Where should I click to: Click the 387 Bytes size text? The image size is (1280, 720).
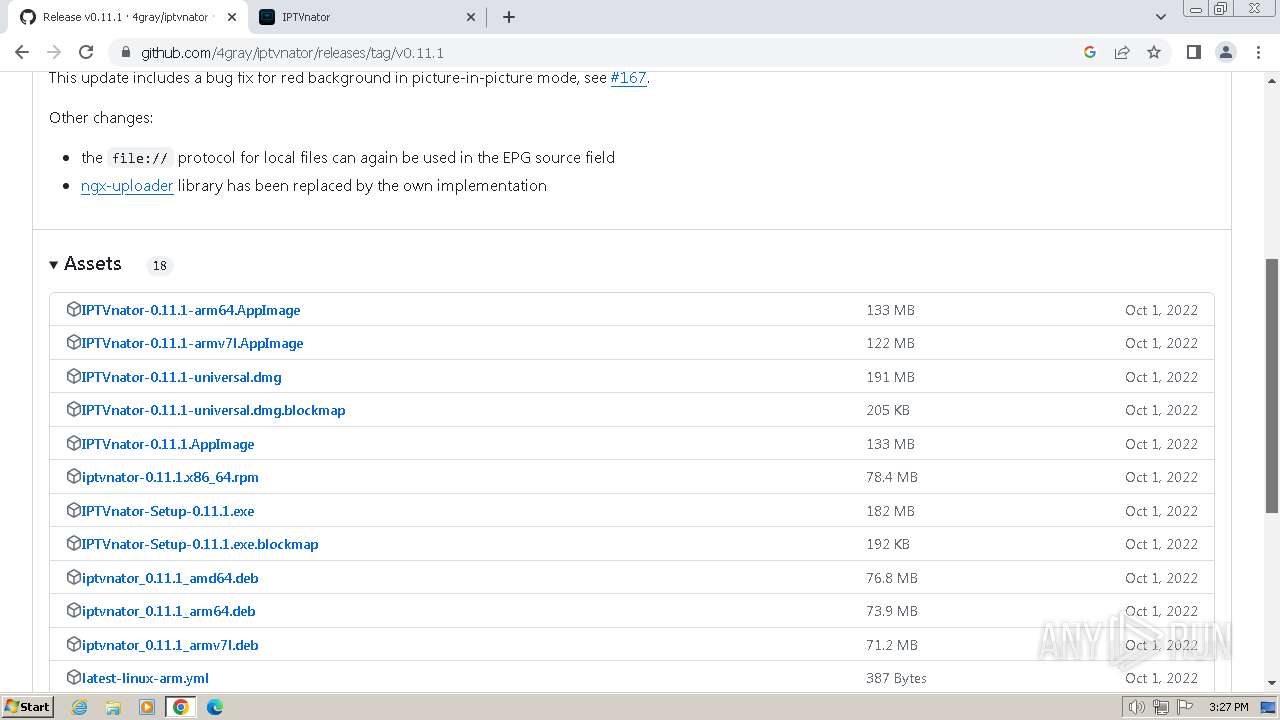click(x=896, y=678)
